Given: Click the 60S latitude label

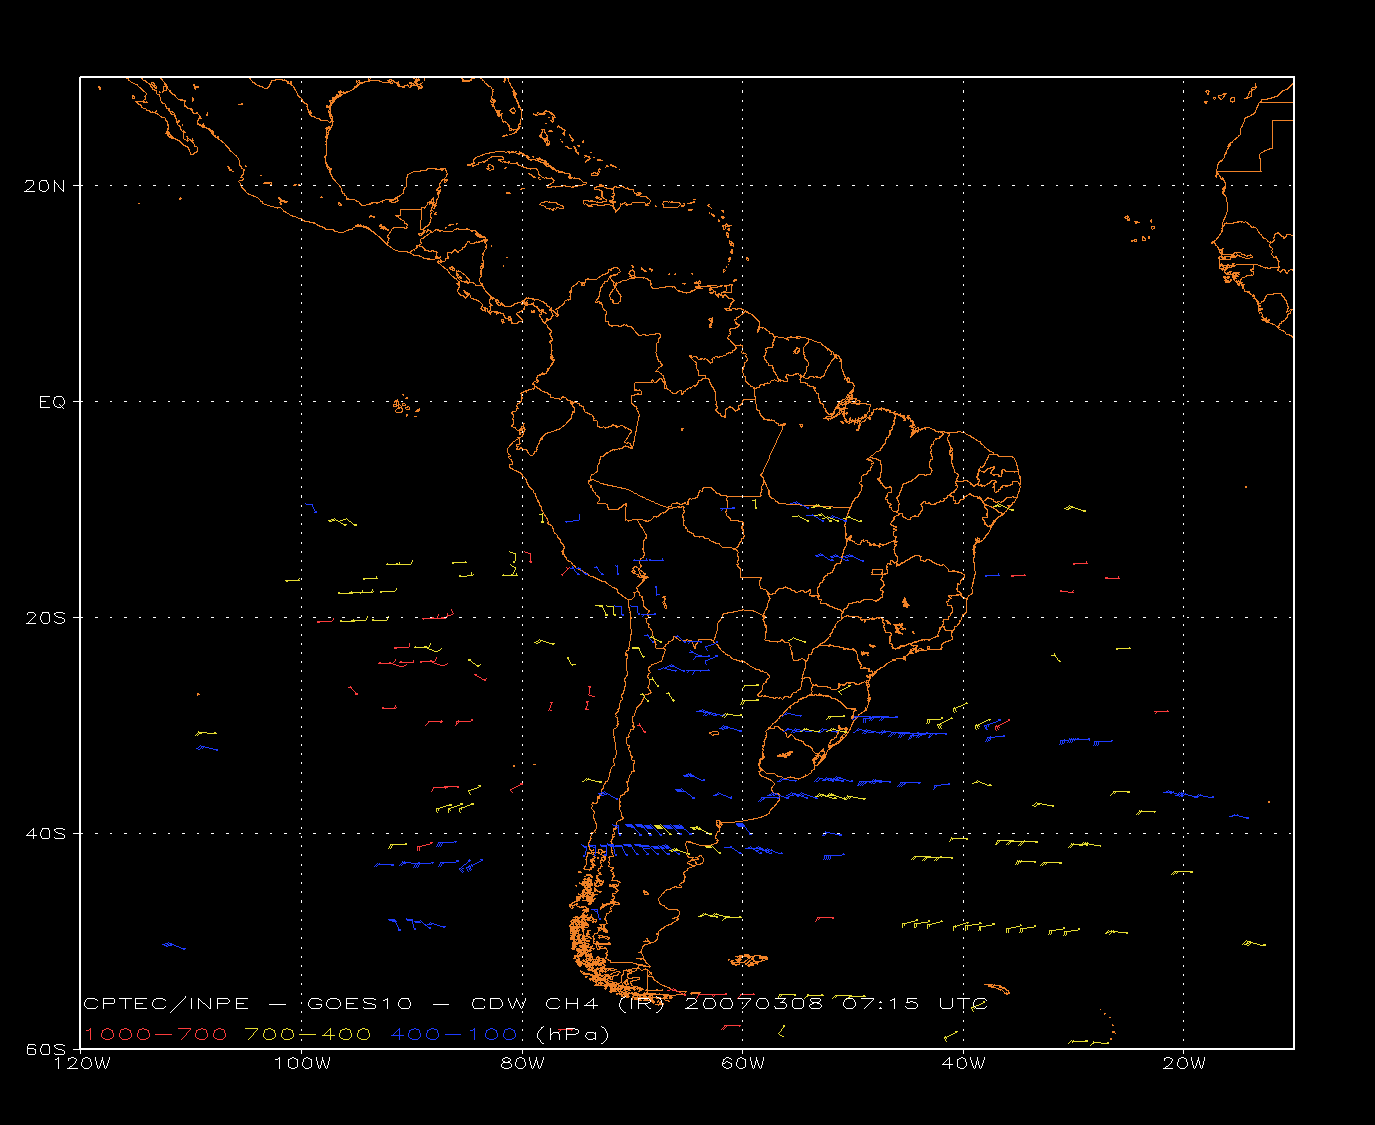Looking at the screenshot, I should click(46, 1049).
